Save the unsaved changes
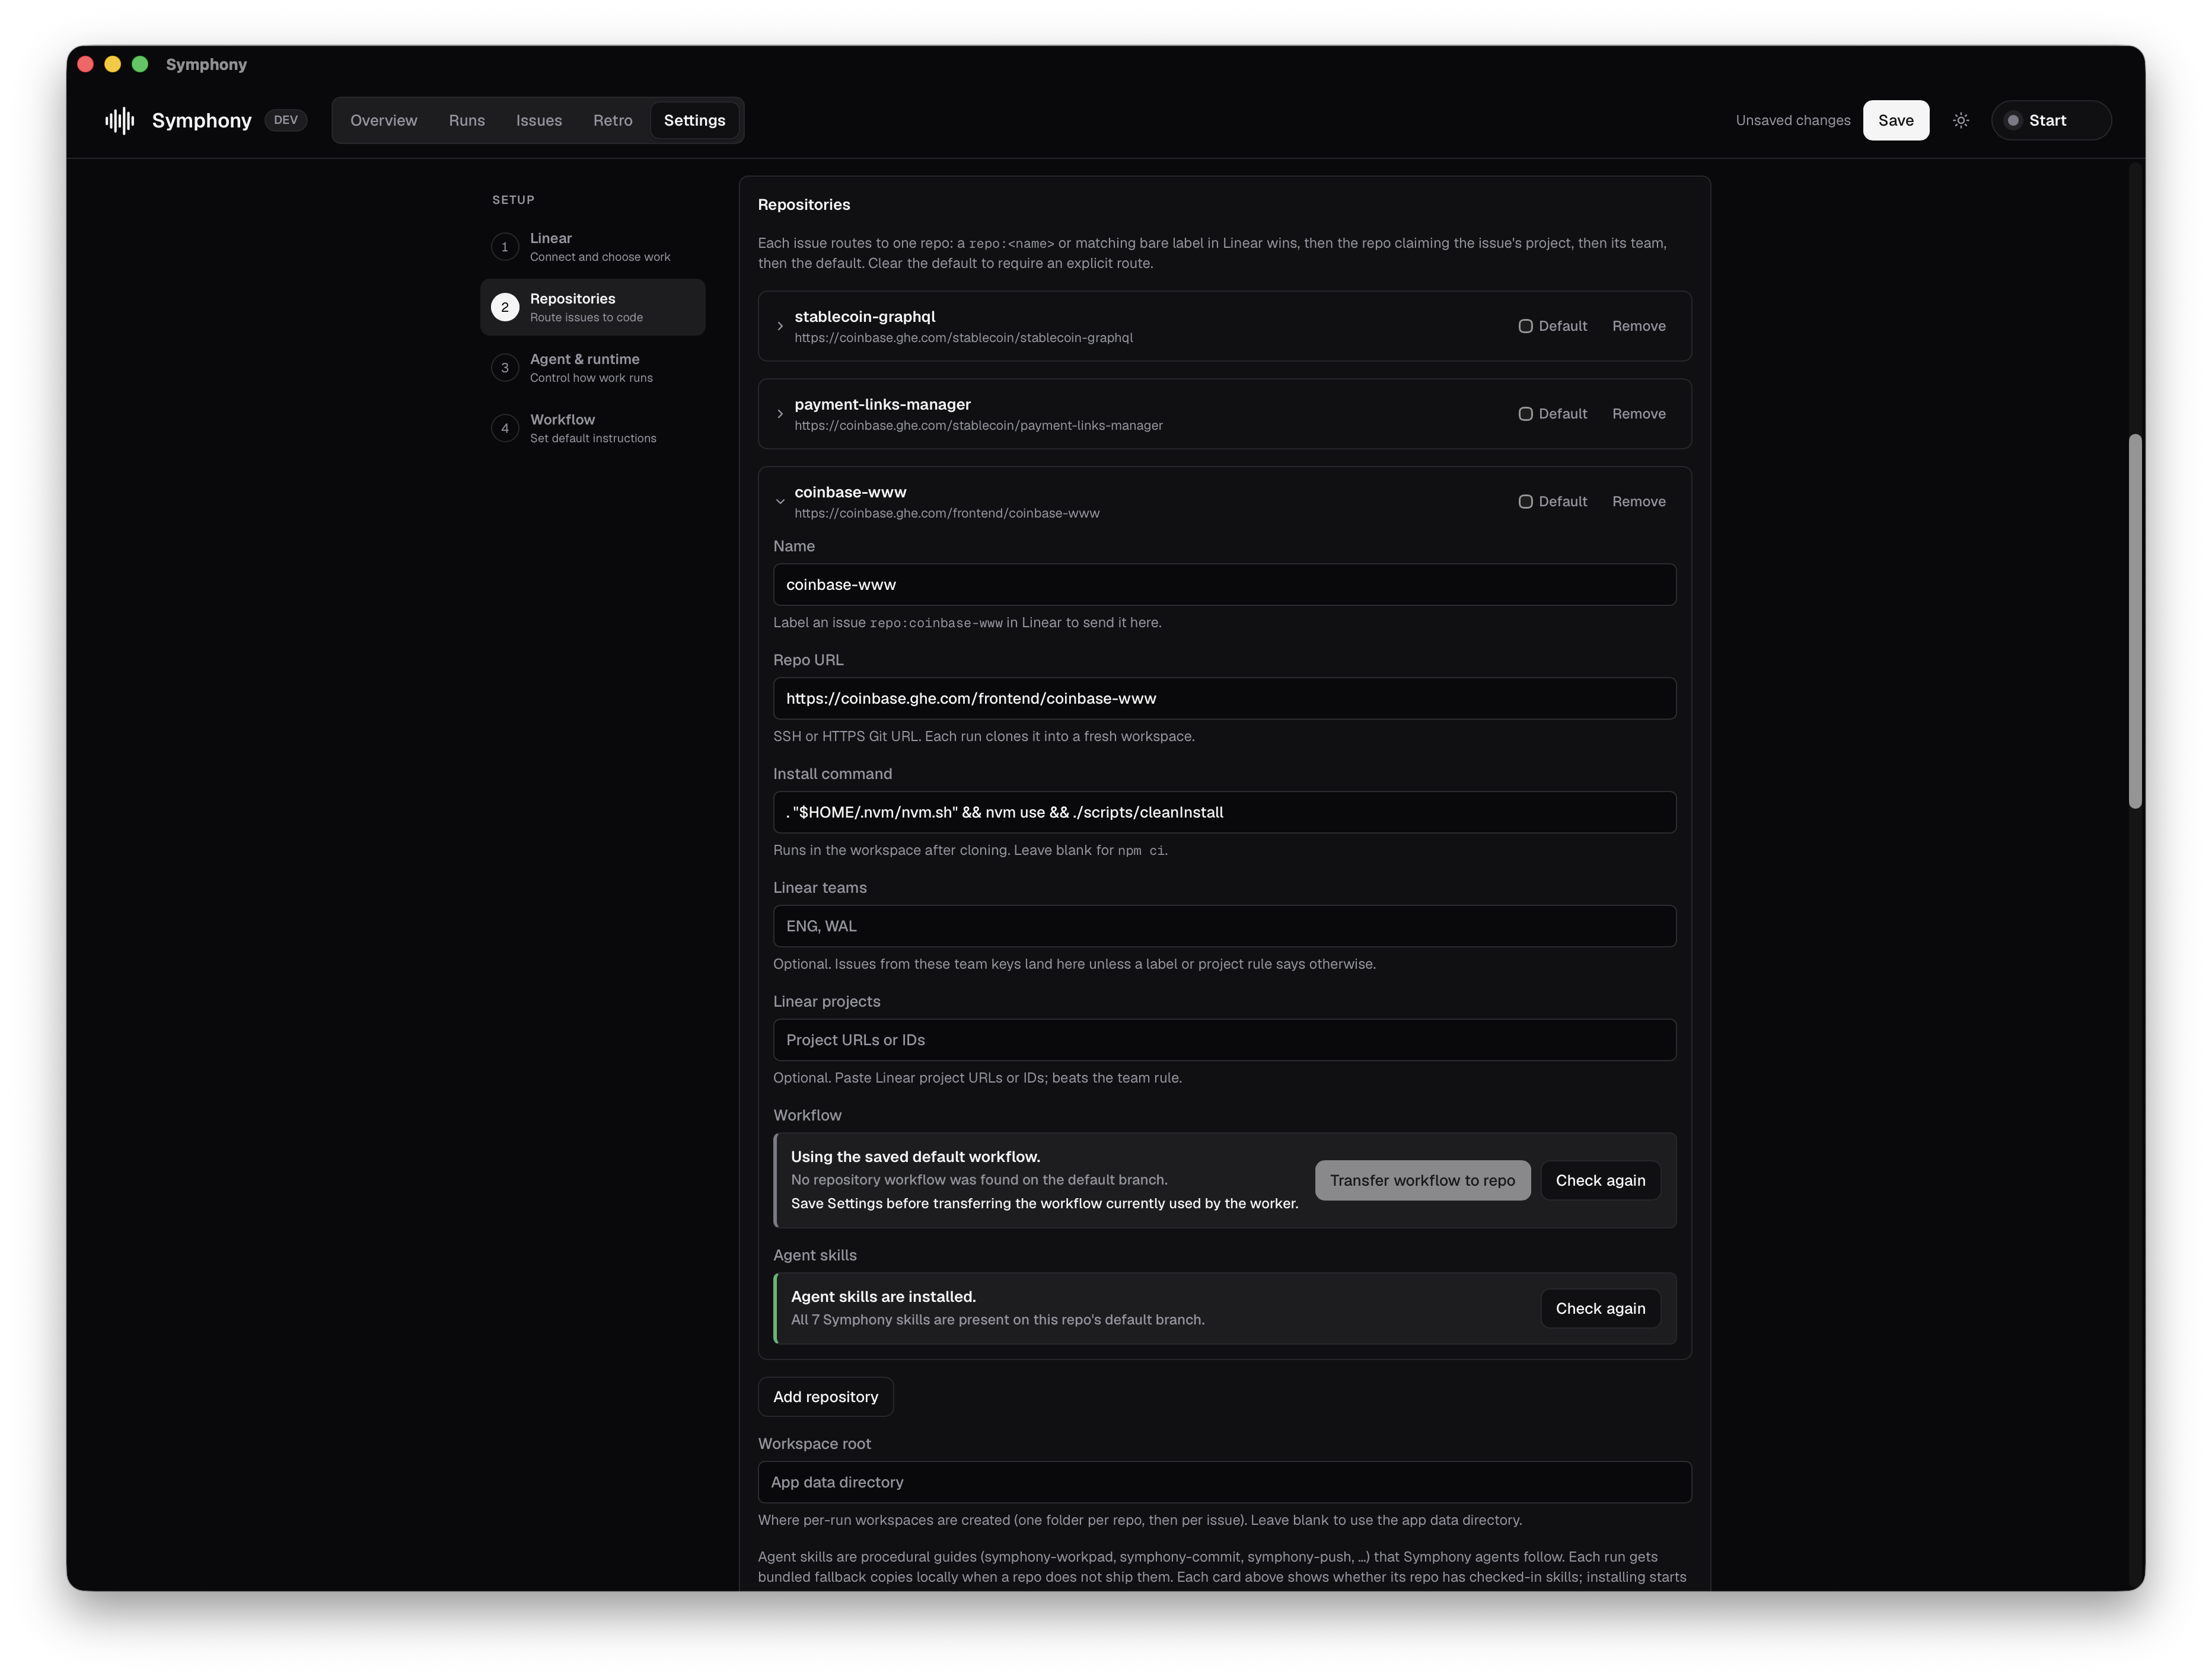Screen dimensions: 2212x1679 pos(1895,120)
